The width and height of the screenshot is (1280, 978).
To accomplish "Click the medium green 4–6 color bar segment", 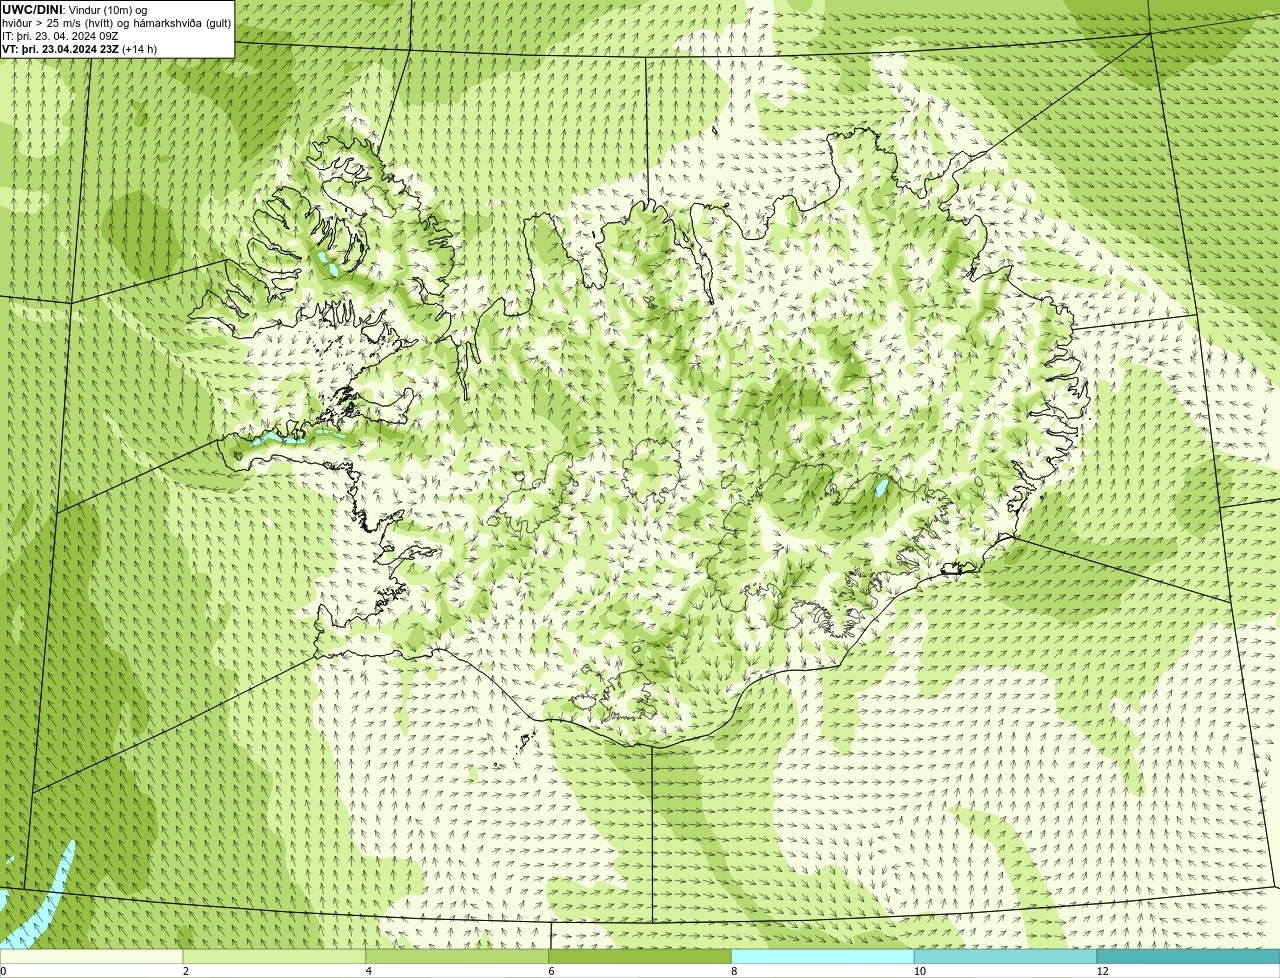I will coord(457,957).
